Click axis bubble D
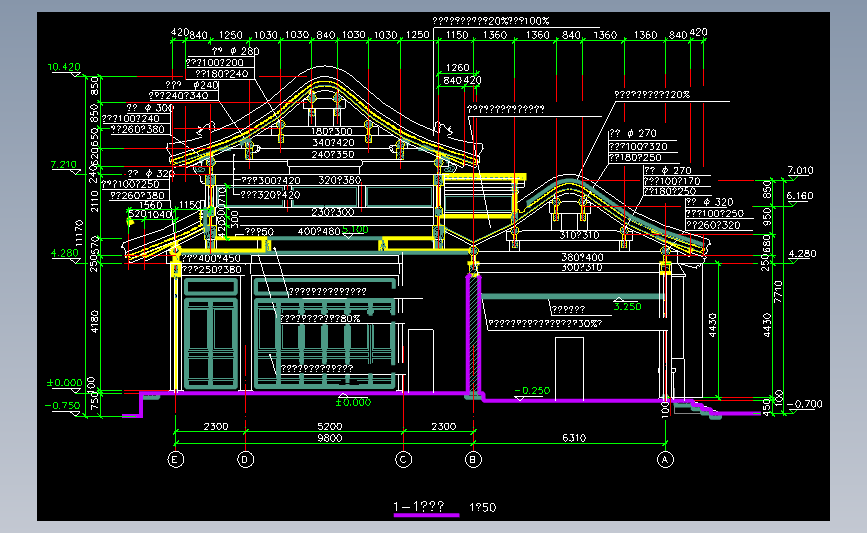 pos(246,459)
